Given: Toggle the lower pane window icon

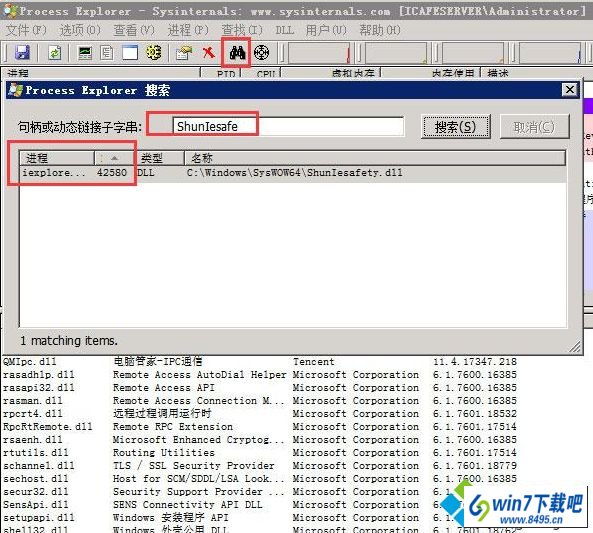Looking at the screenshot, I should (130, 53).
